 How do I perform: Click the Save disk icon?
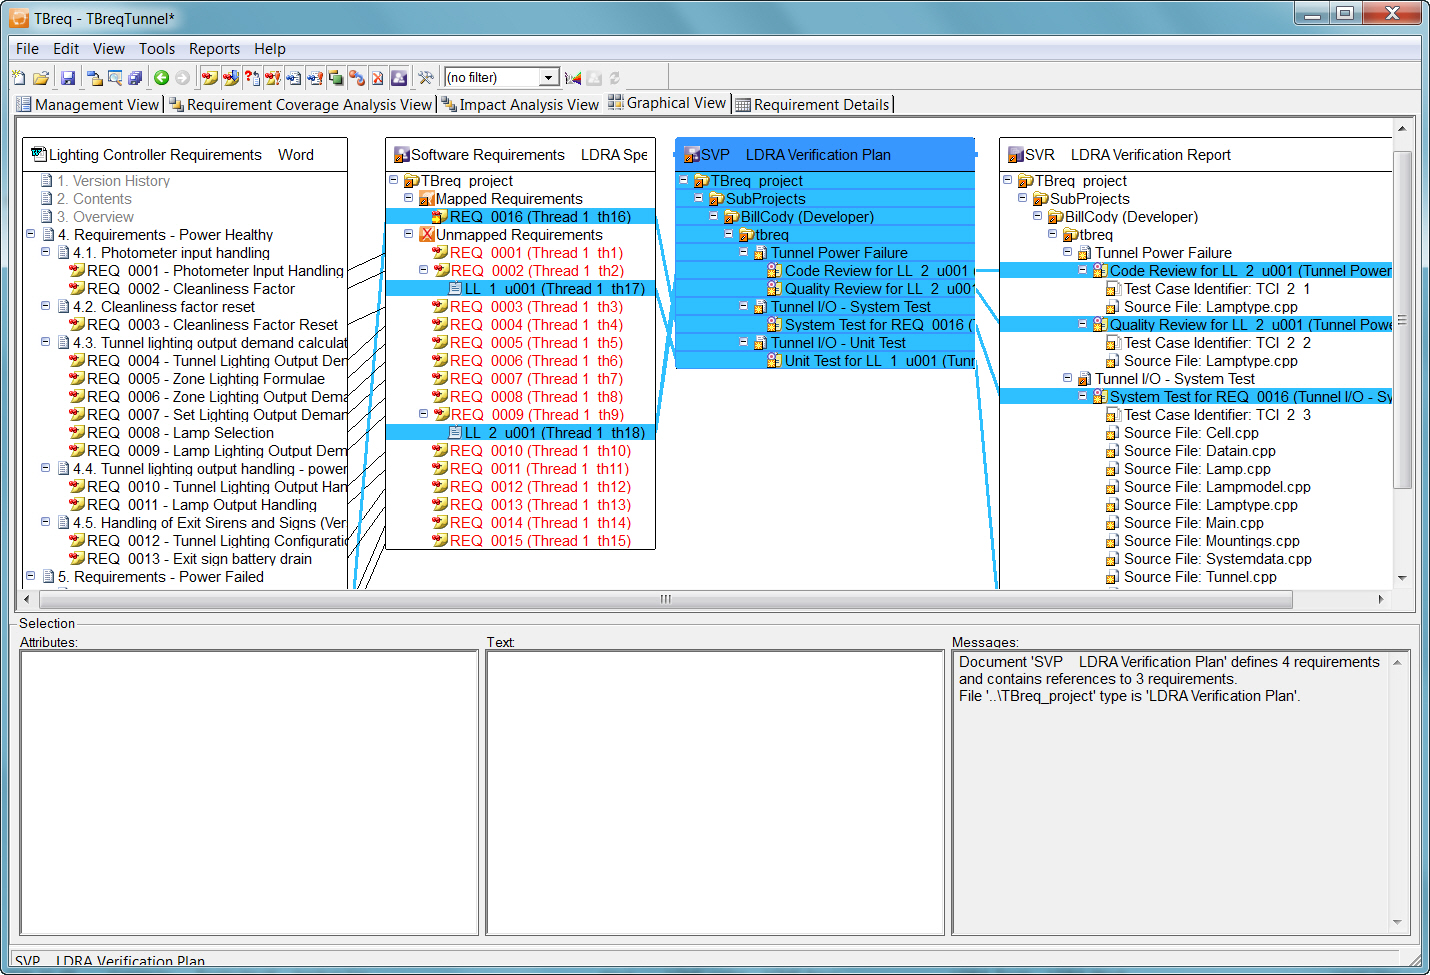pos(68,78)
